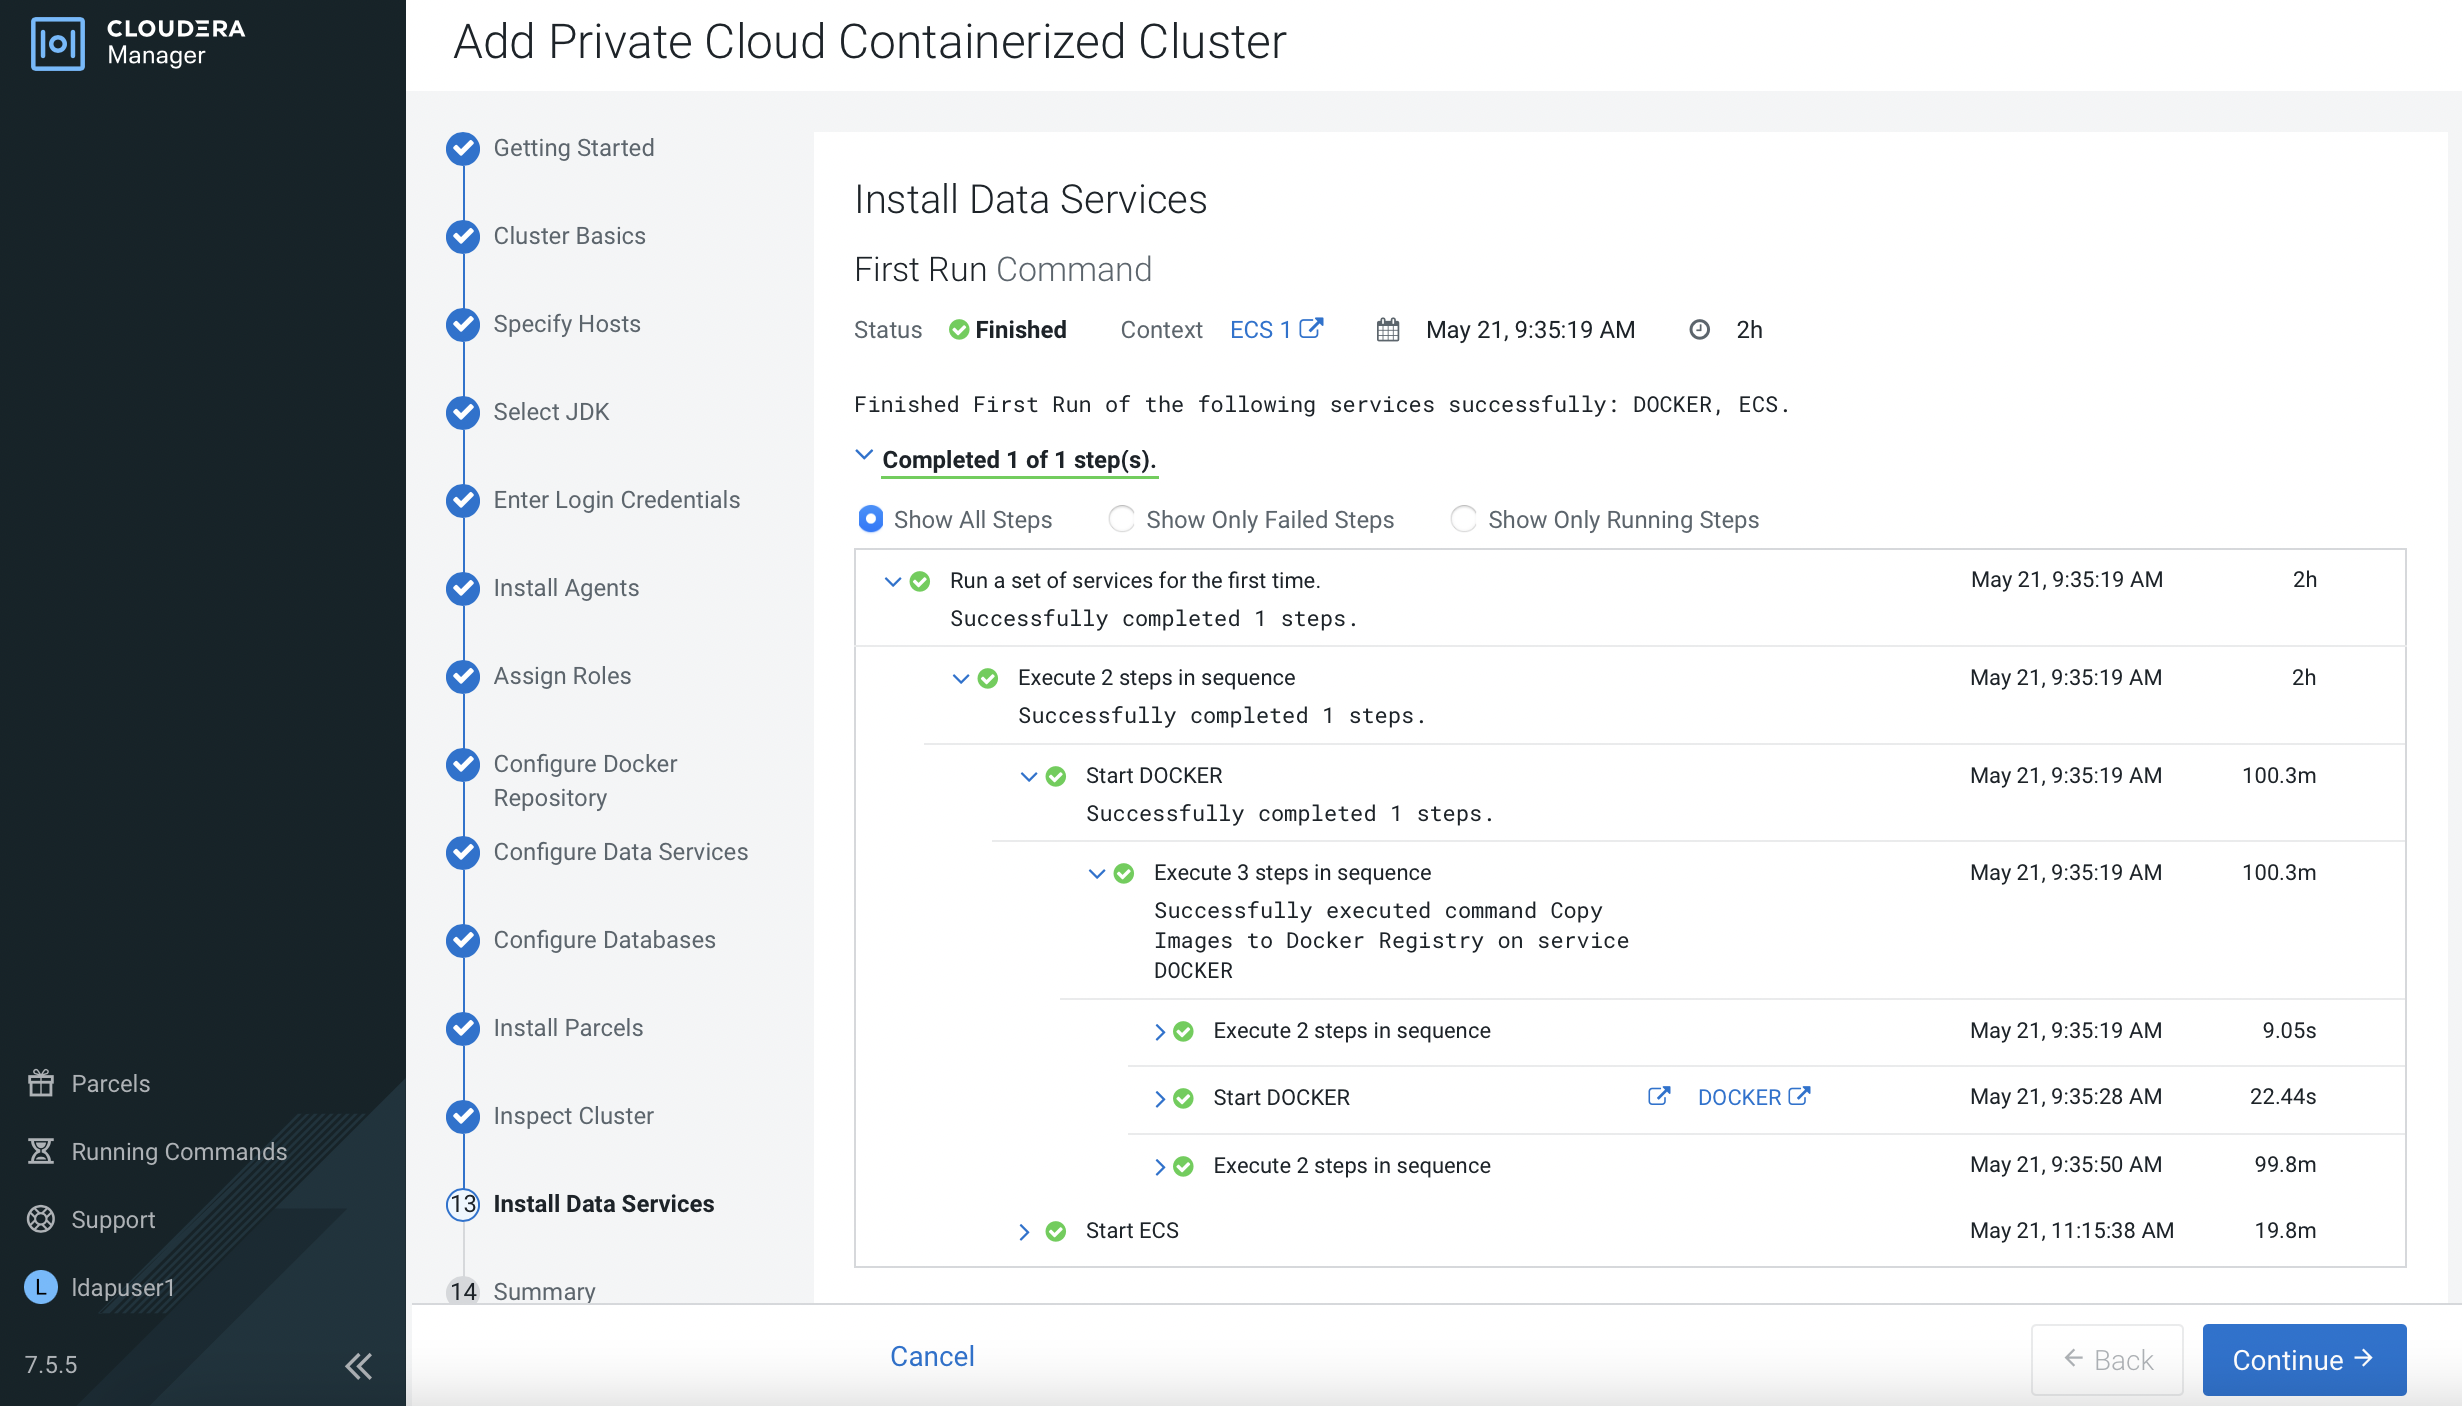
Task: Click the Cancel link
Action: pyautogui.click(x=931, y=1356)
